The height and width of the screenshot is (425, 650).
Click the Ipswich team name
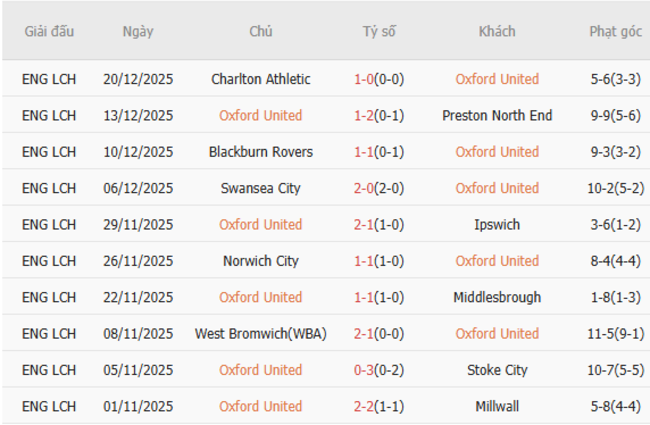tap(497, 225)
